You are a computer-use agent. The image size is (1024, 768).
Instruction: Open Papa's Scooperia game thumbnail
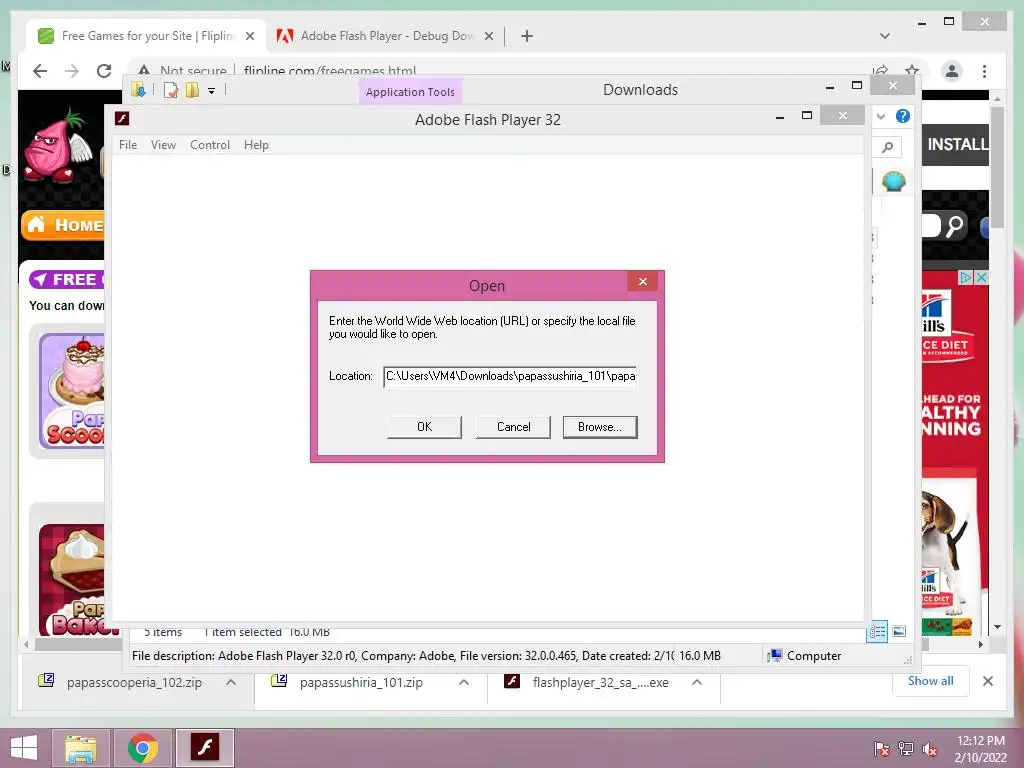coord(72,391)
